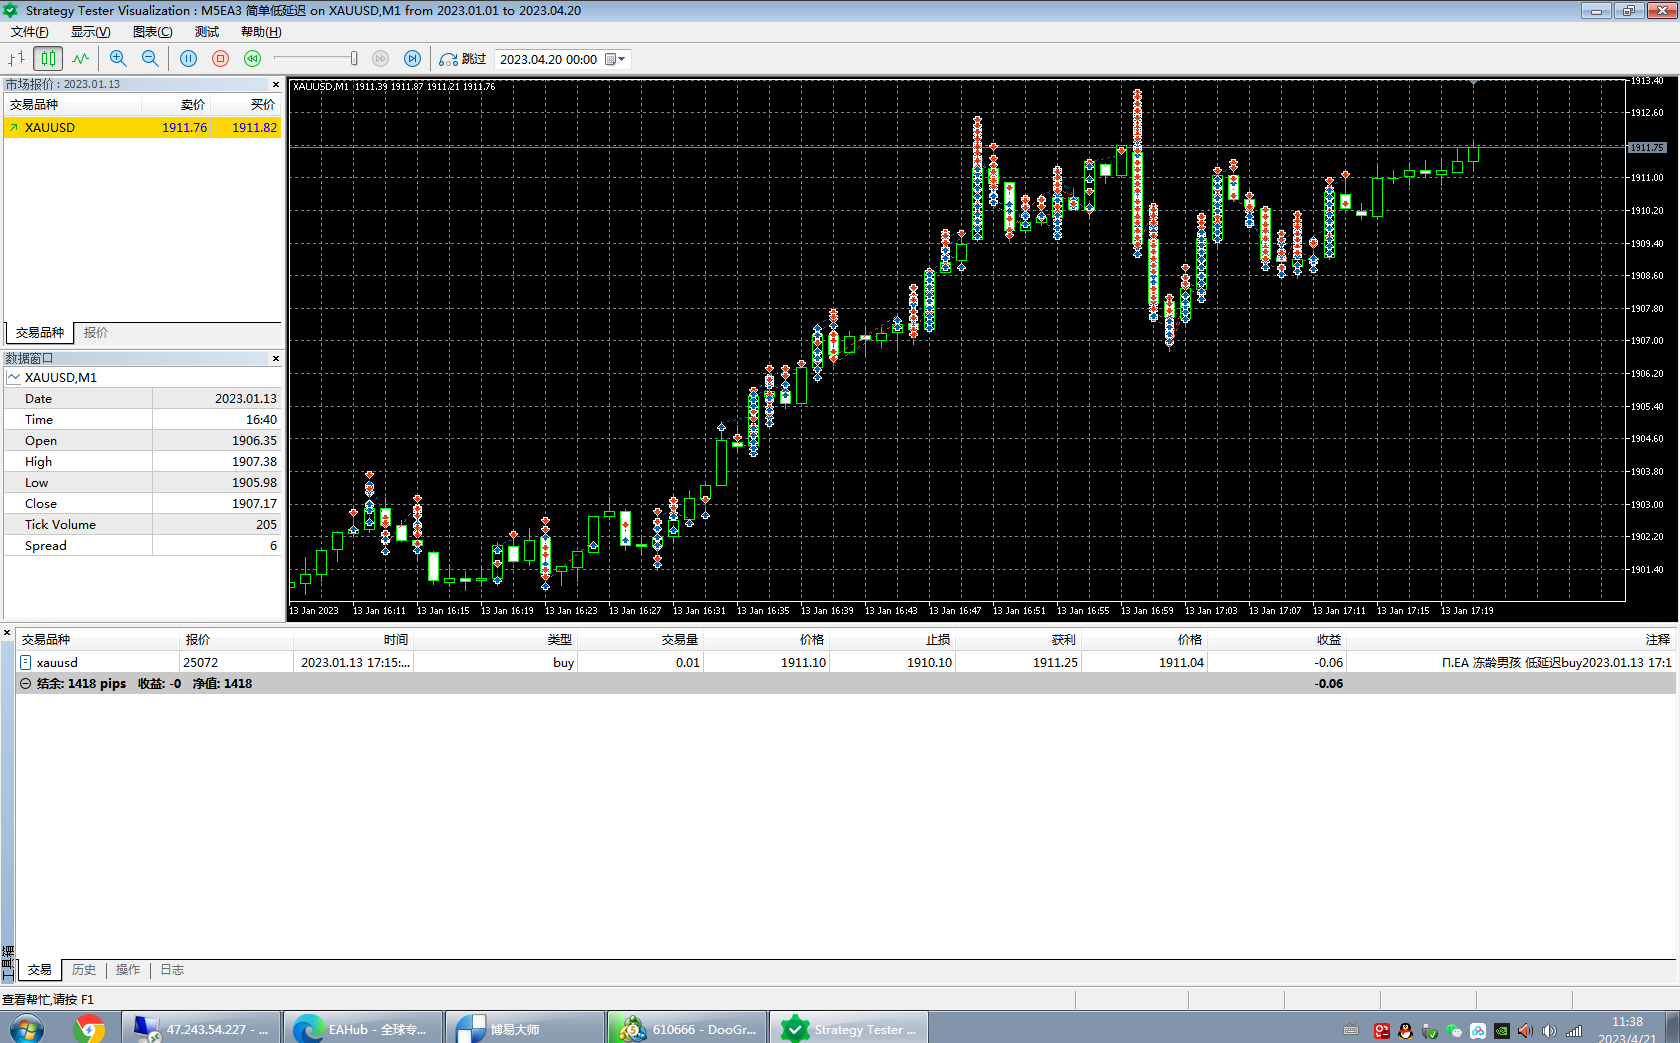1680x1043 pixels.
Task: Click the red speaker volume tray icon
Action: [x=1526, y=1031]
